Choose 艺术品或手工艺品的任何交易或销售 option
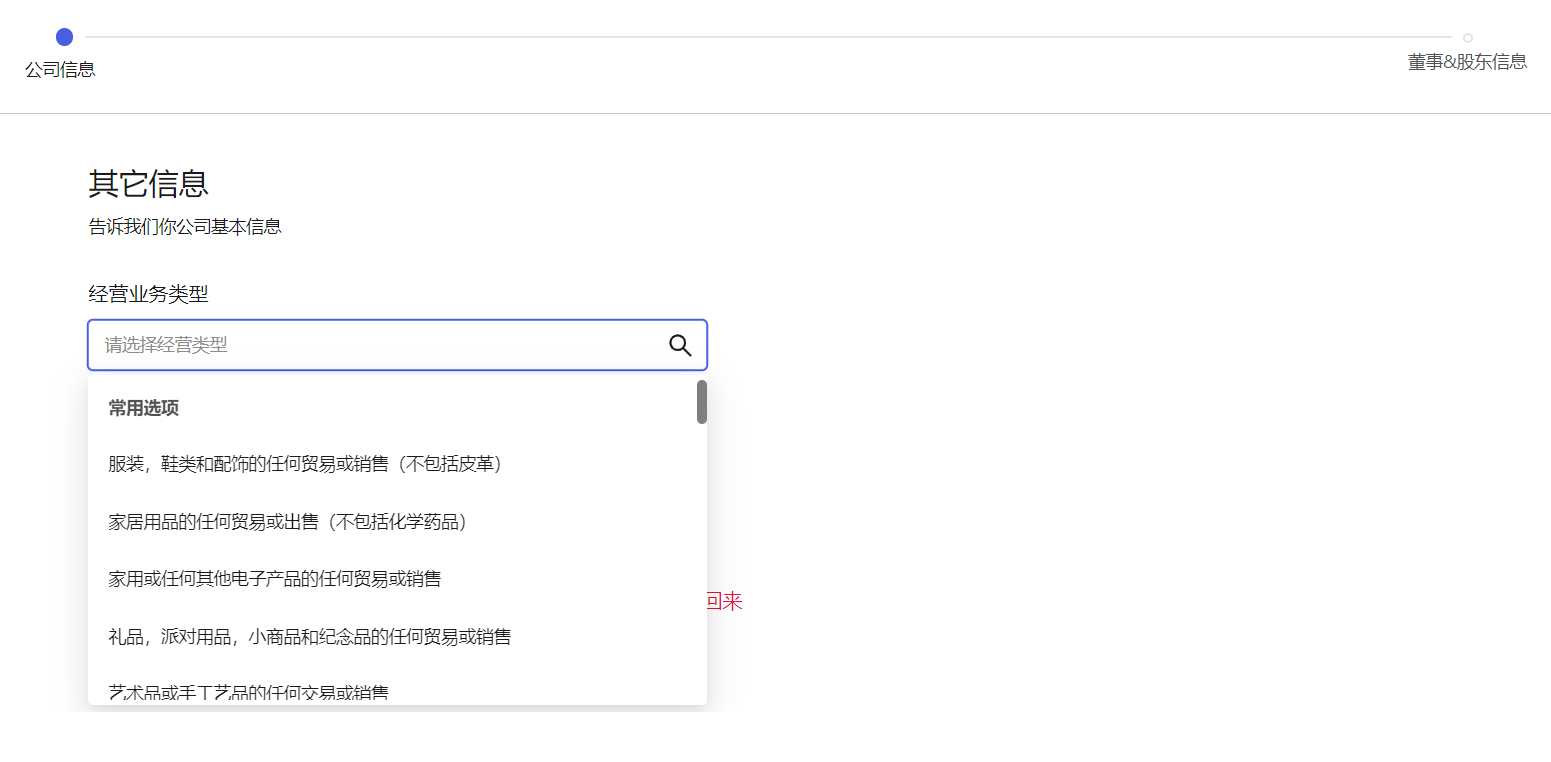Image resolution: width=1551 pixels, height=762 pixels. point(249,692)
